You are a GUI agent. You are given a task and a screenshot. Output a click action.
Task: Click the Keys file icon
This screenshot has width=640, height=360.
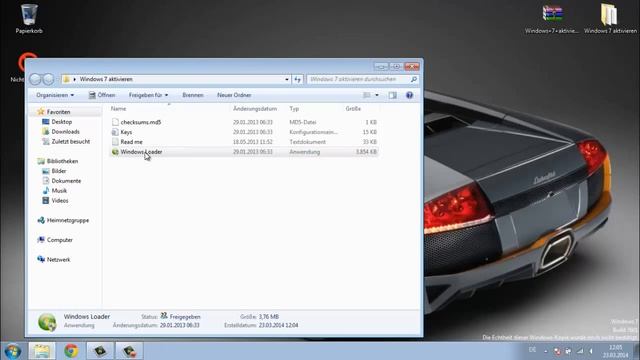tap(115, 132)
